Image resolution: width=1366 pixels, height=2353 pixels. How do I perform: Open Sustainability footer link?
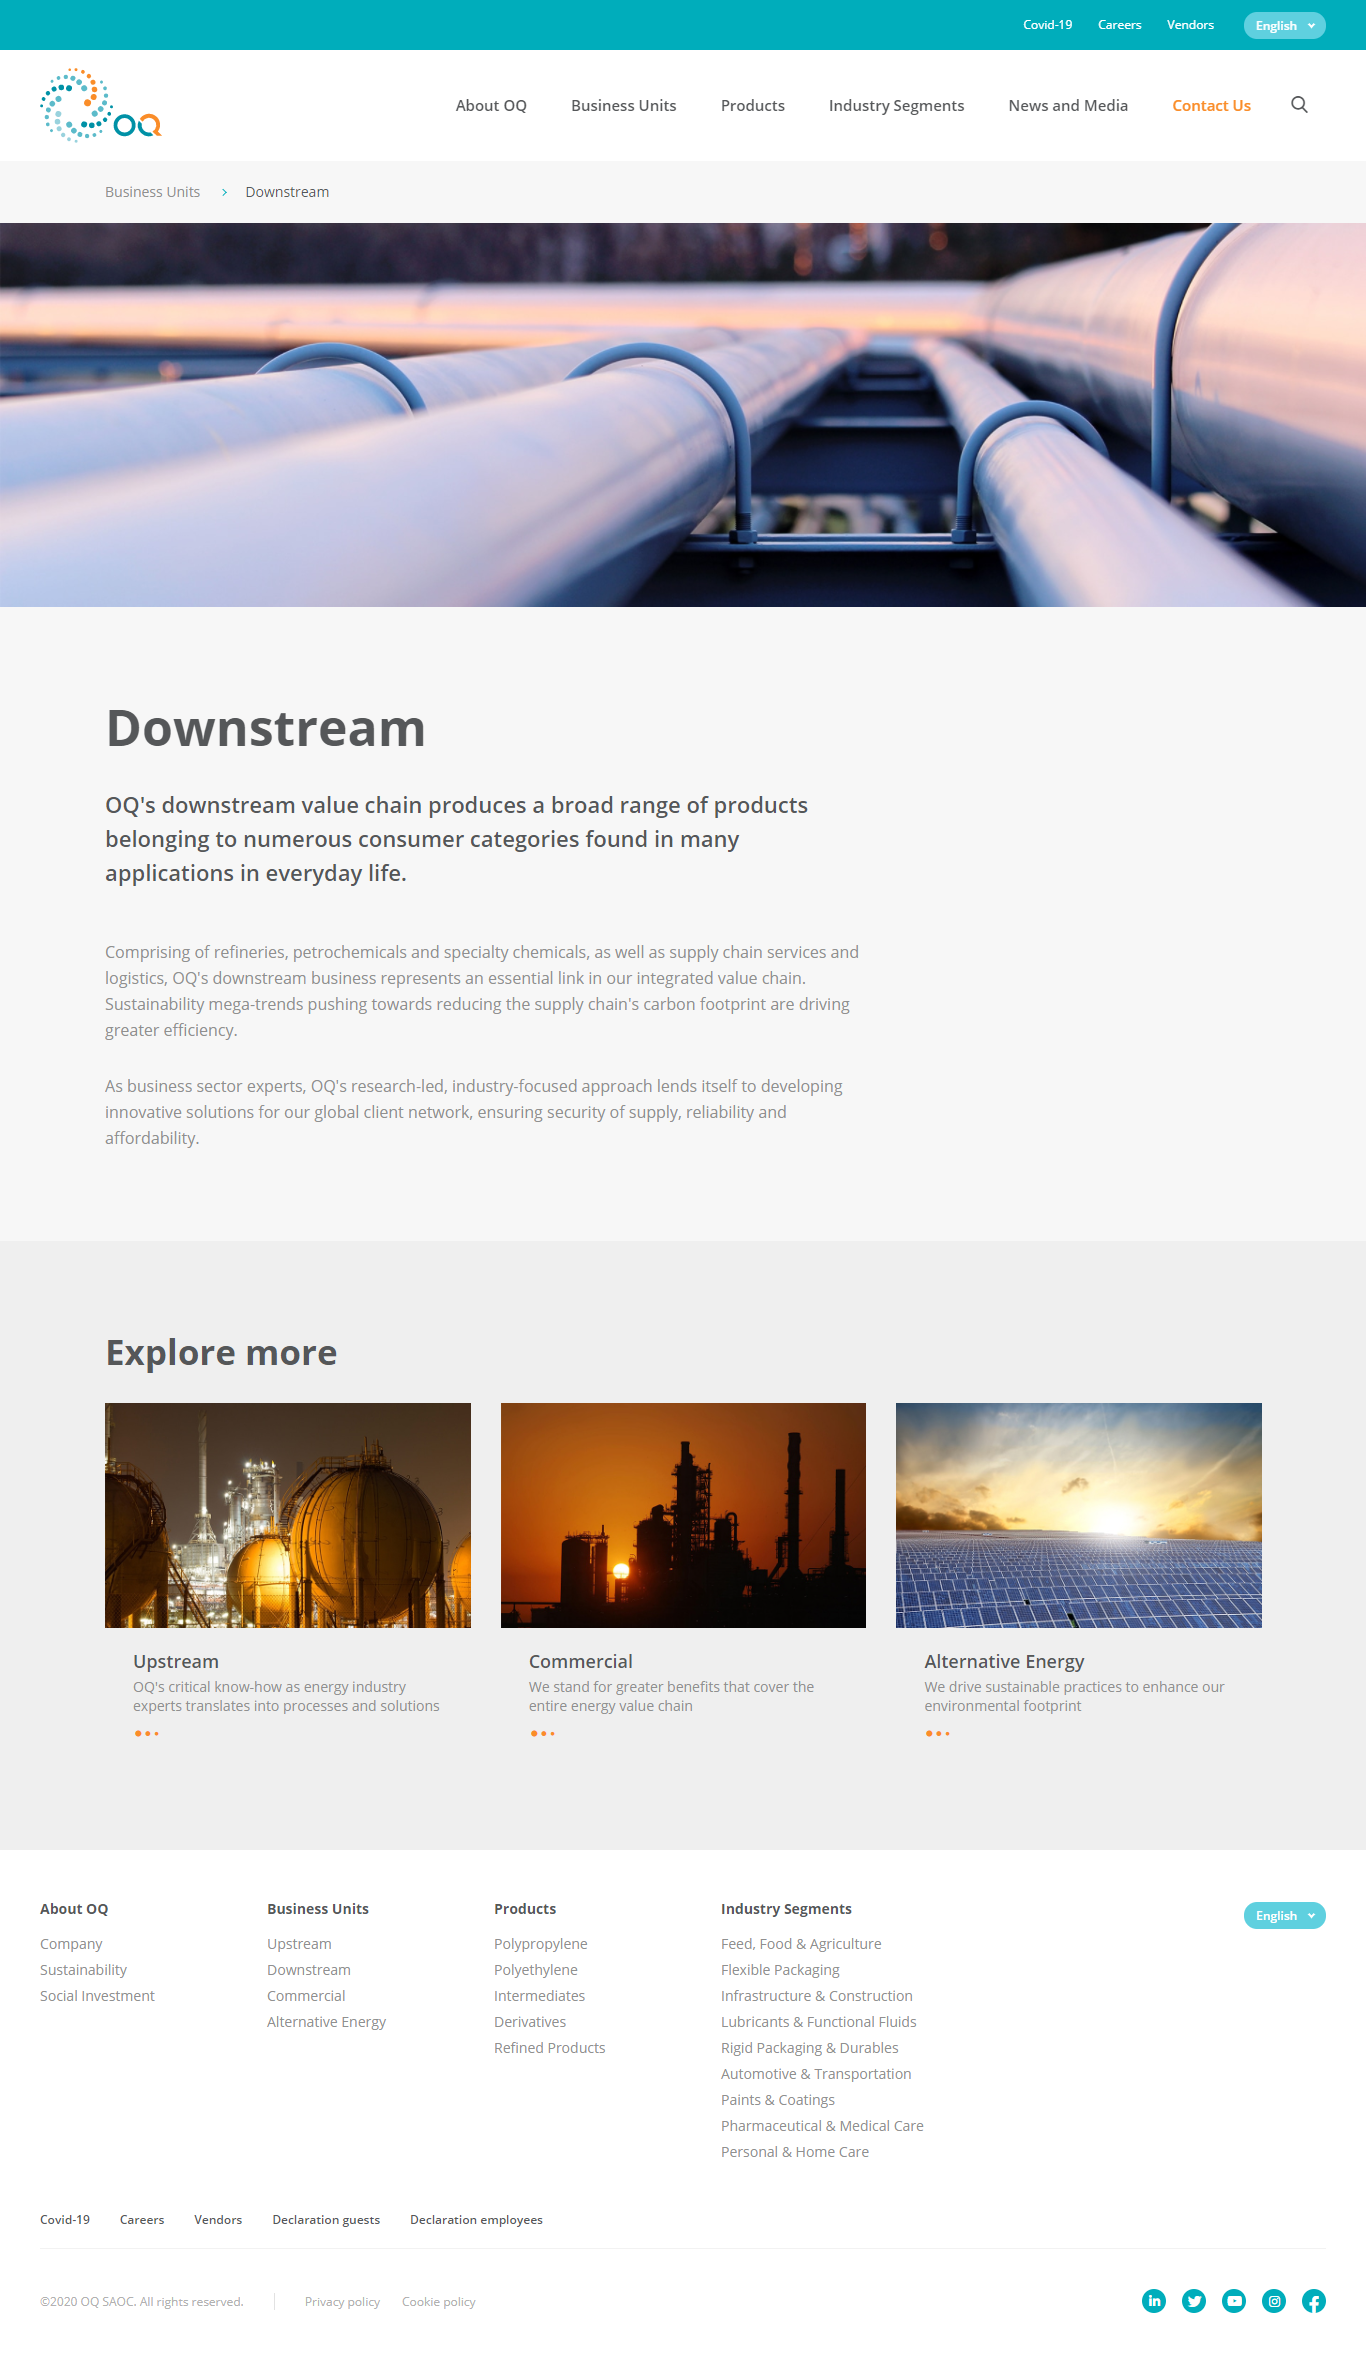coord(83,1970)
